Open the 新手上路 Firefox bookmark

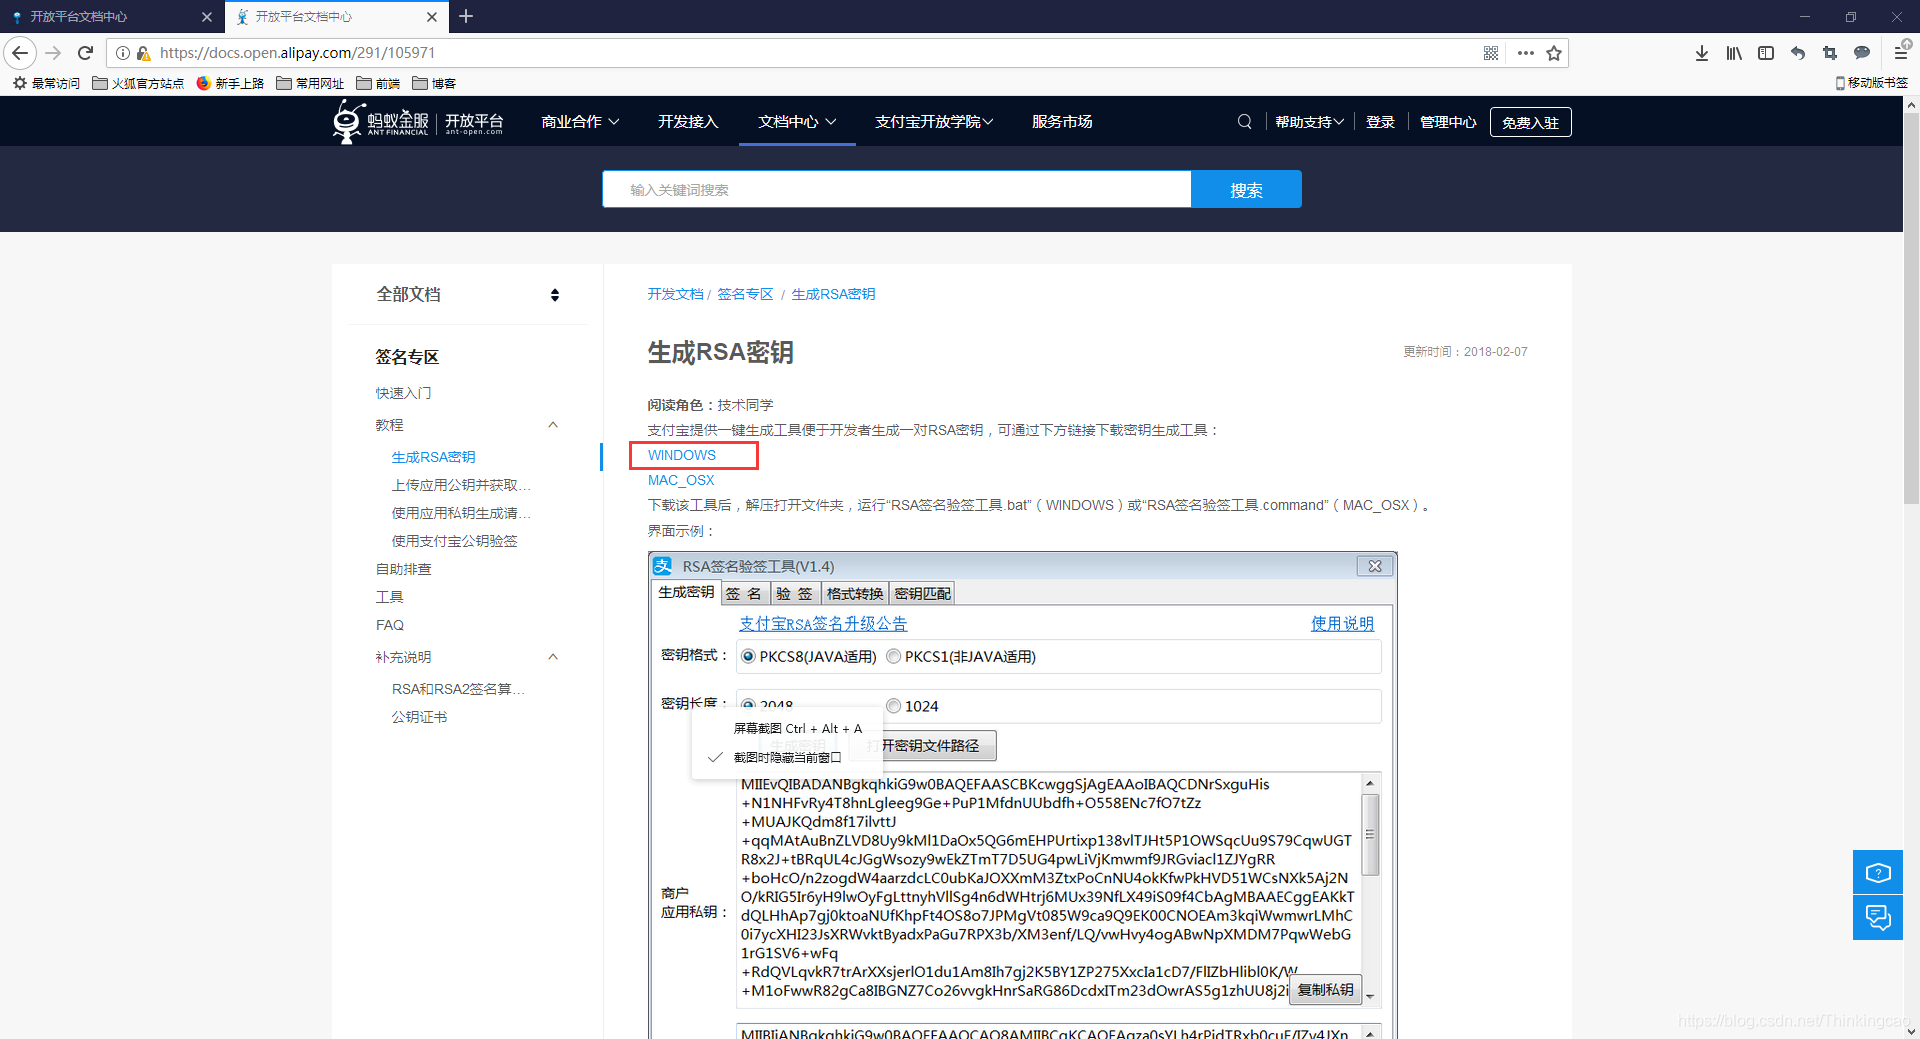(230, 83)
